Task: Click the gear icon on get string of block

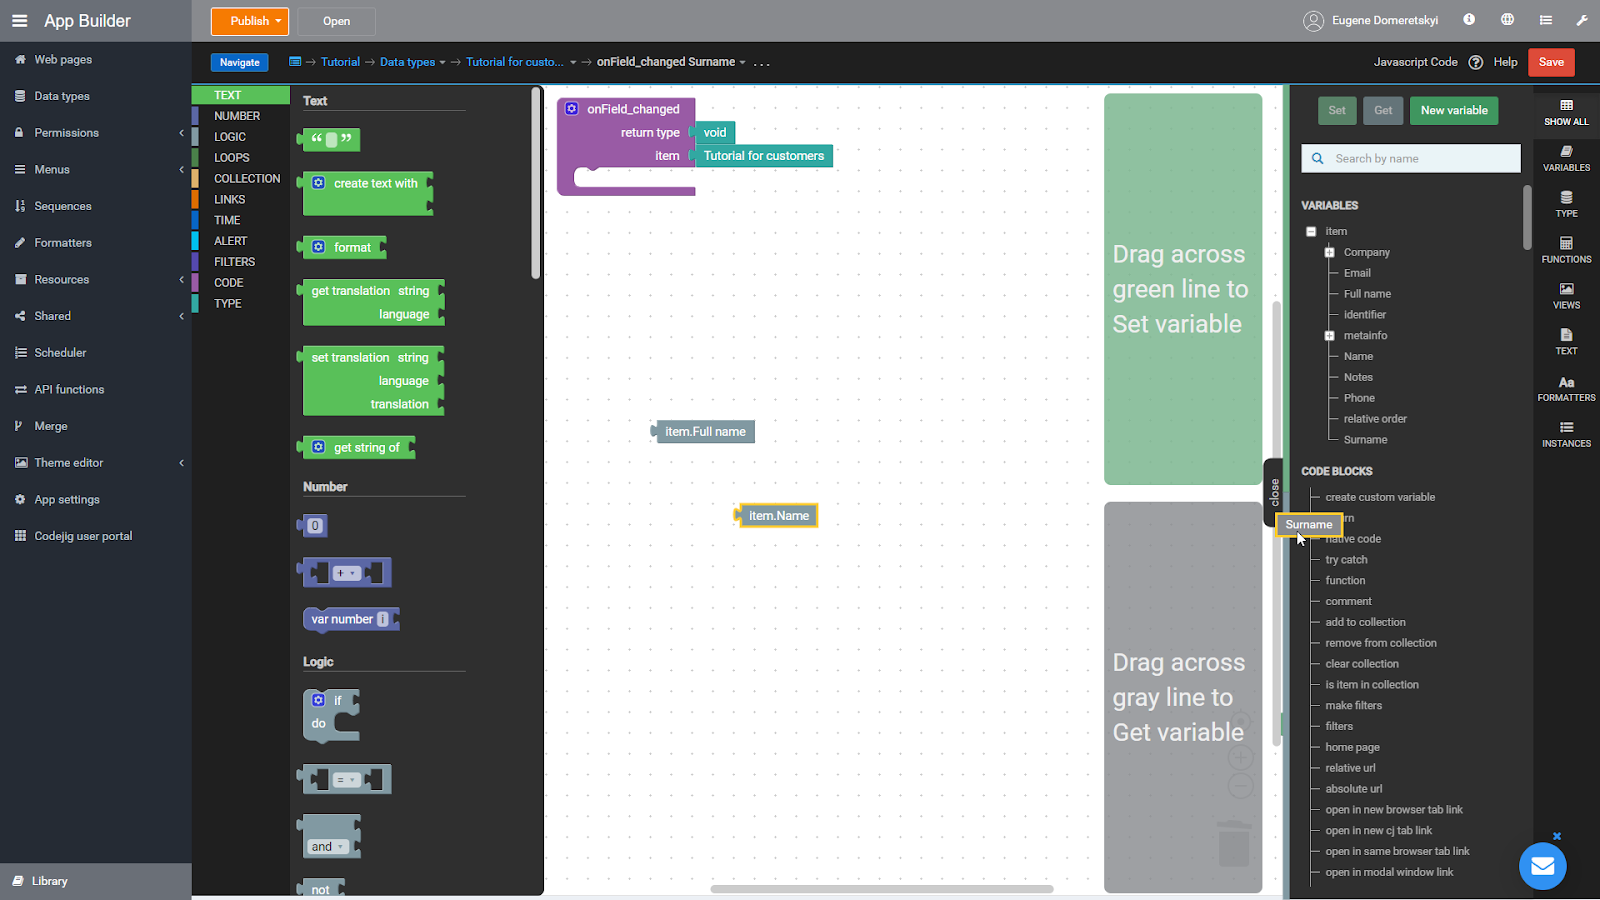Action: 318,447
